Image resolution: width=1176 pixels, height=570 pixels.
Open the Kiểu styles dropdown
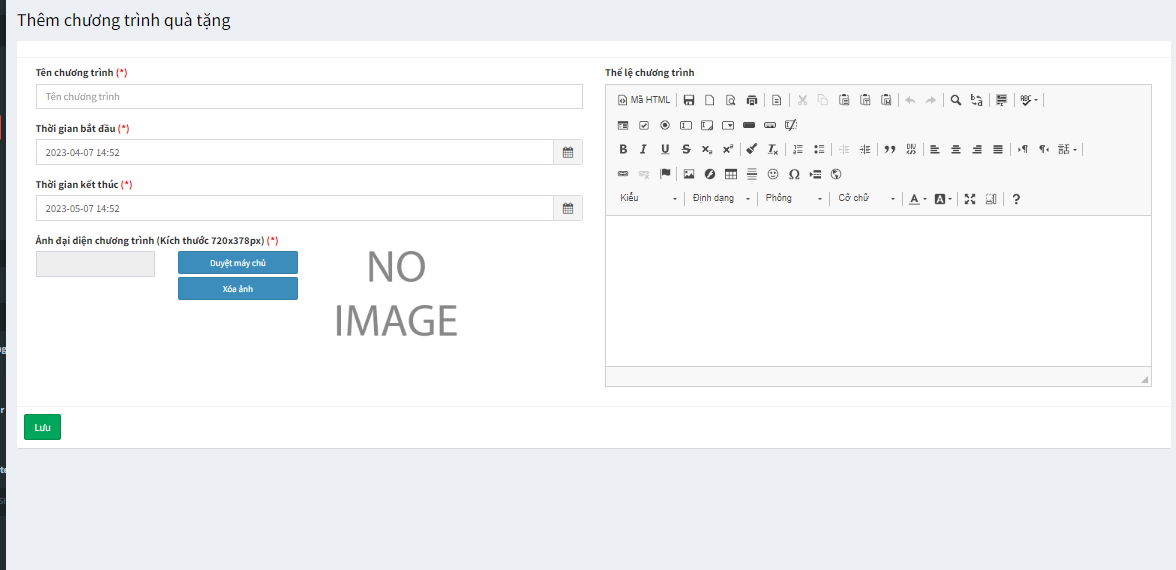click(x=648, y=199)
